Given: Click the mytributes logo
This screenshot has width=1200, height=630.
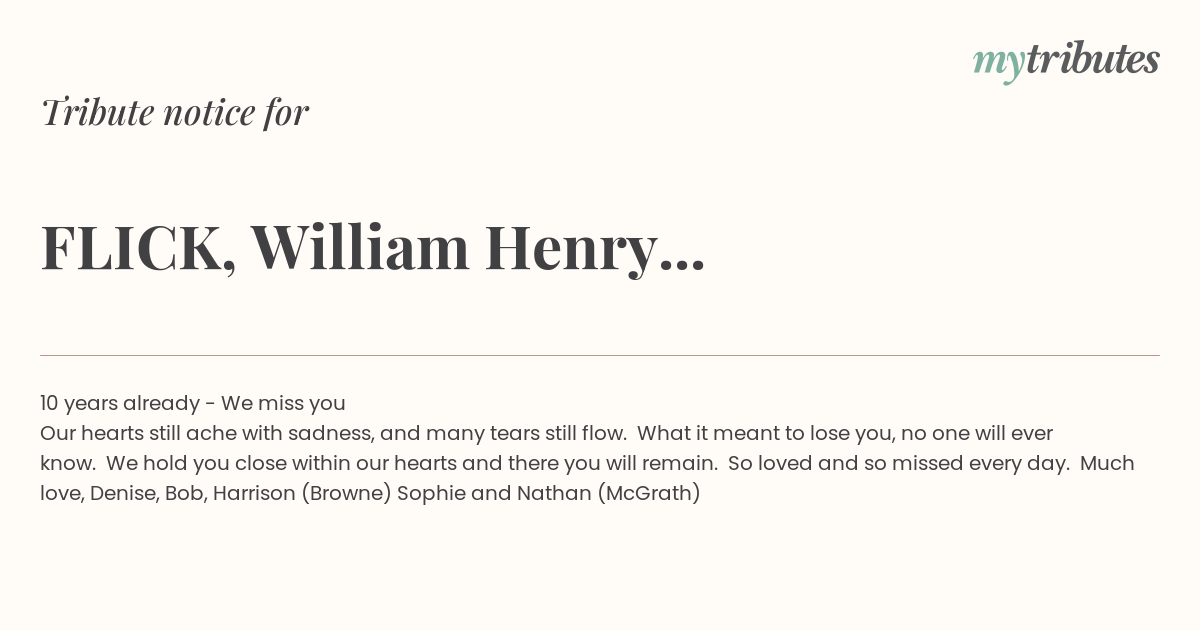Looking at the screenshot, I should point(1066,61).
